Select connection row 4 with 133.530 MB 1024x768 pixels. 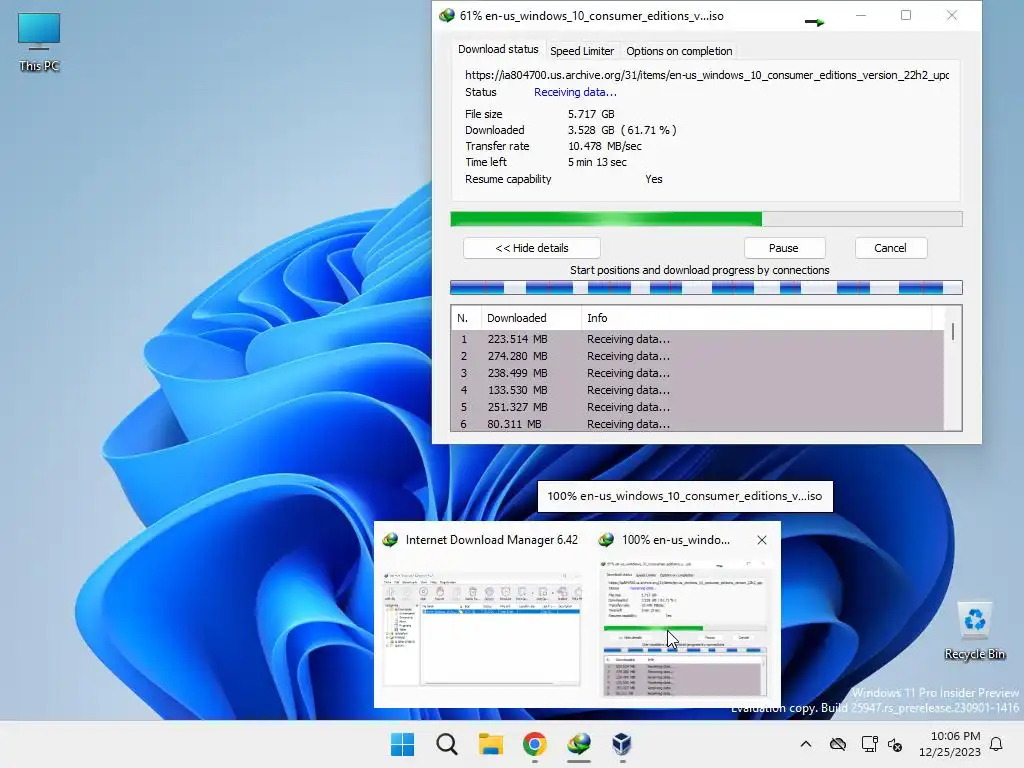pyautogui.click(x=697, y=390)
